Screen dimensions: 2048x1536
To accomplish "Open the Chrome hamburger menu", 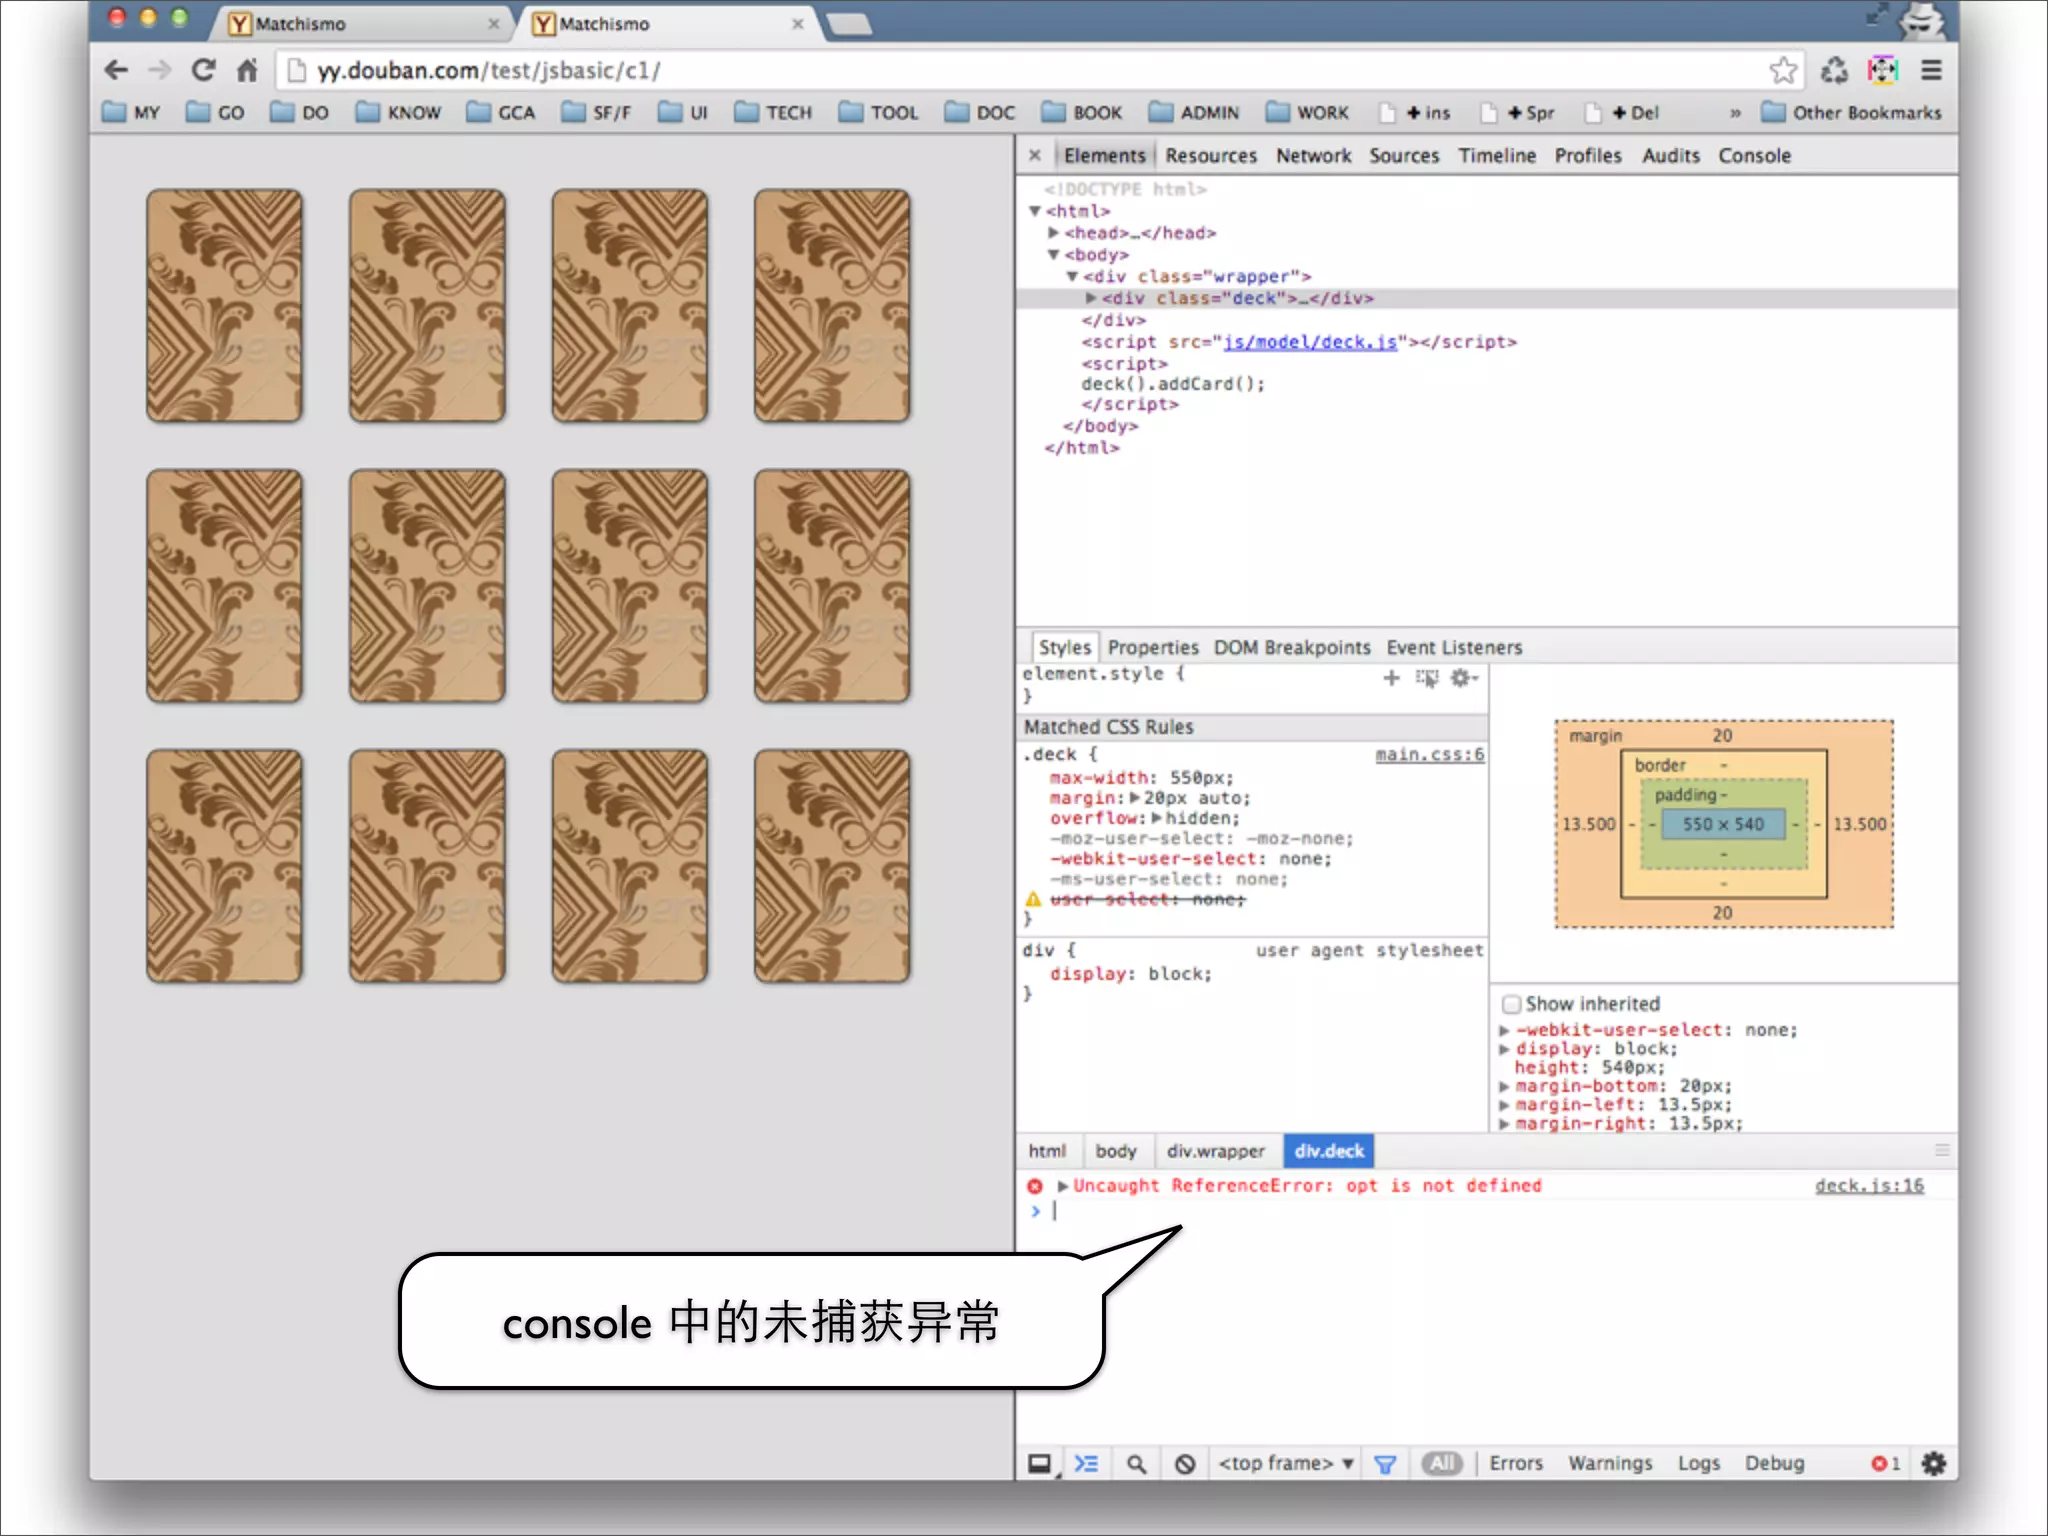I will pos(1931,70).
